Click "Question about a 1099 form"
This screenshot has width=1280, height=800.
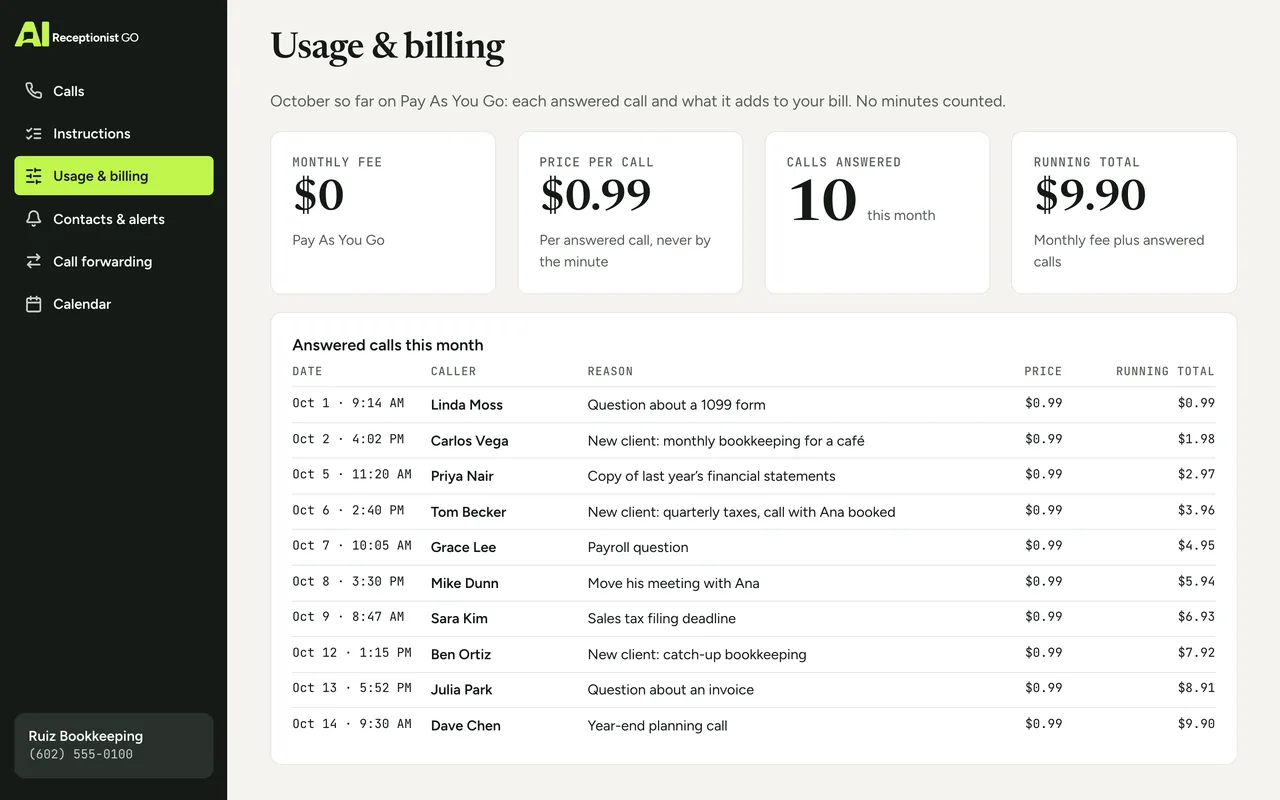click(677, 405)
